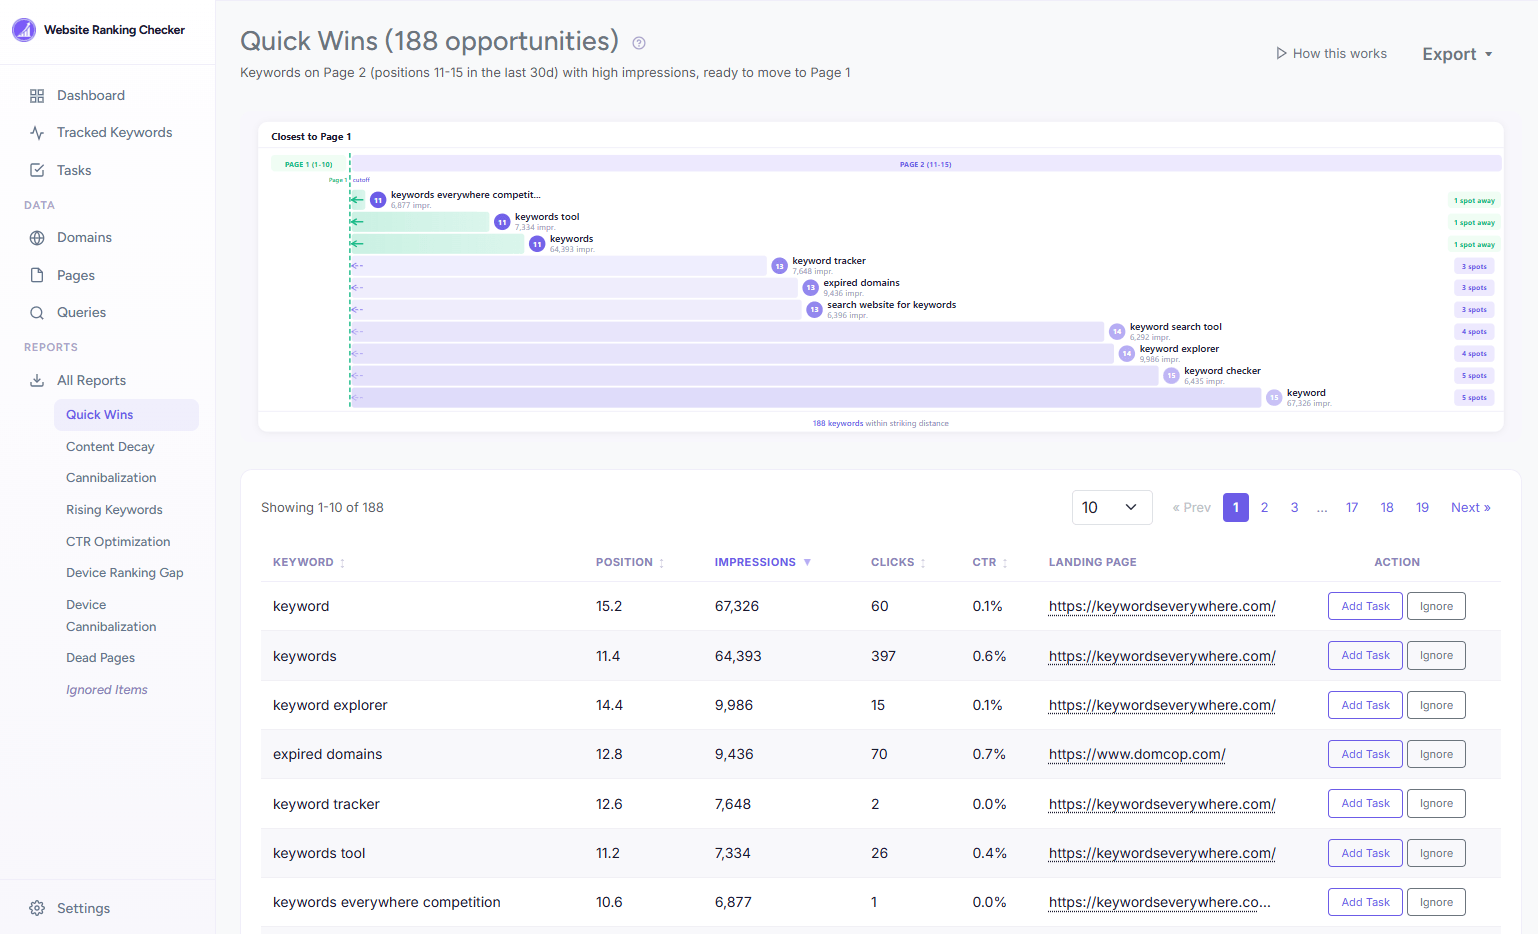Sort by CTR column sort icon
Viewport: 1538px width, 934px height.
pos(1005,563)
